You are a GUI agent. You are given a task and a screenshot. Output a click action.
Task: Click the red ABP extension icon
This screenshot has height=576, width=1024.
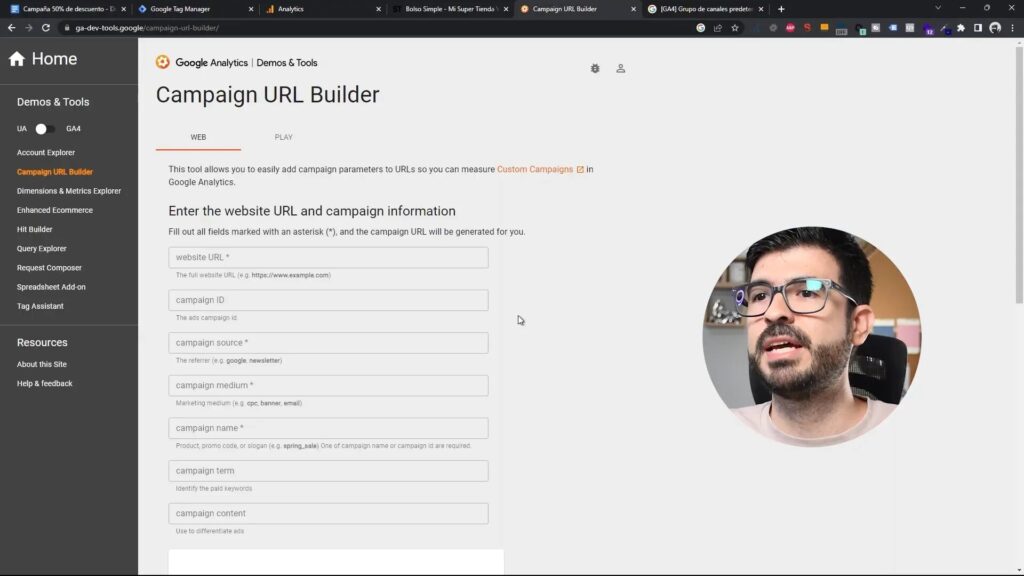click(790, 28)
